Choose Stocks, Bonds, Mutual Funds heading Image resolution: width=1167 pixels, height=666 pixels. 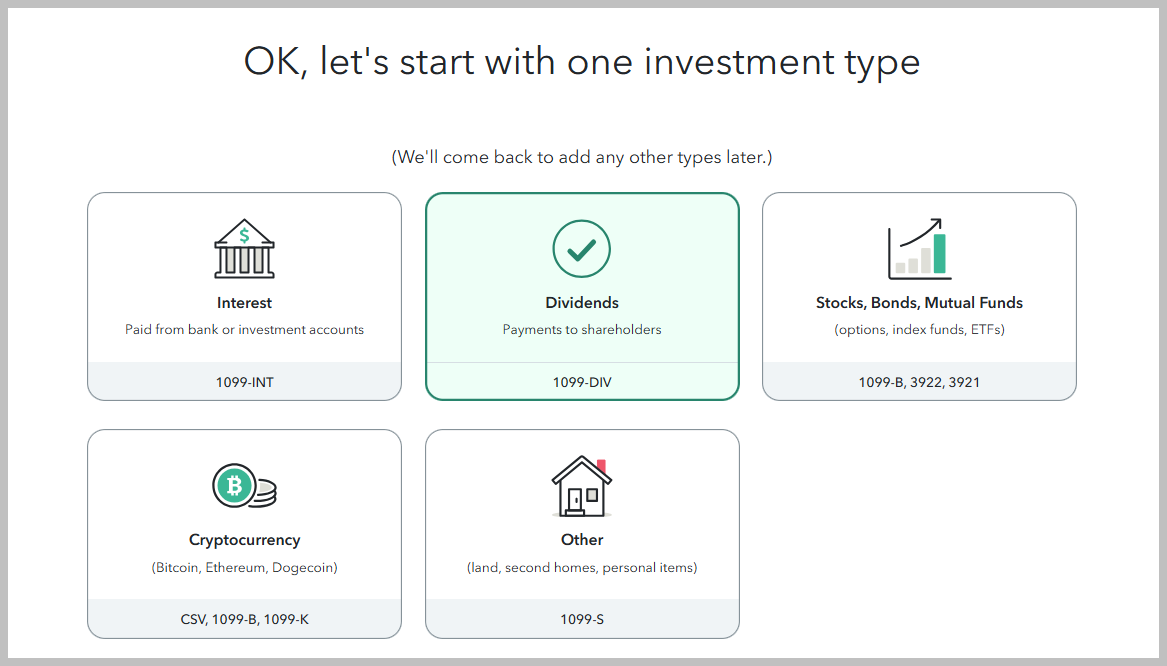coord(919,303)
